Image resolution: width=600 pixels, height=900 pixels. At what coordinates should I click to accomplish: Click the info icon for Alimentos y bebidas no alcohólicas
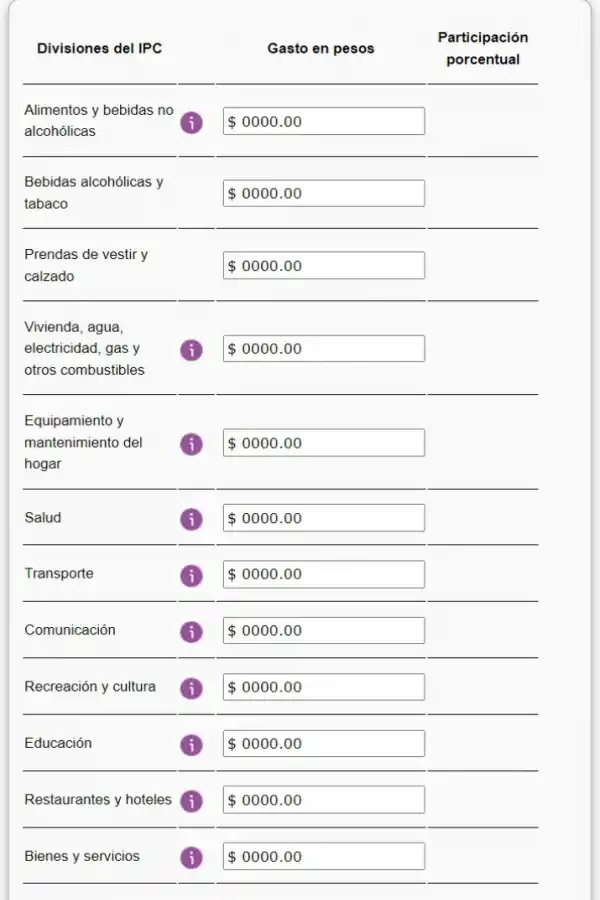(x=191, y=121)
